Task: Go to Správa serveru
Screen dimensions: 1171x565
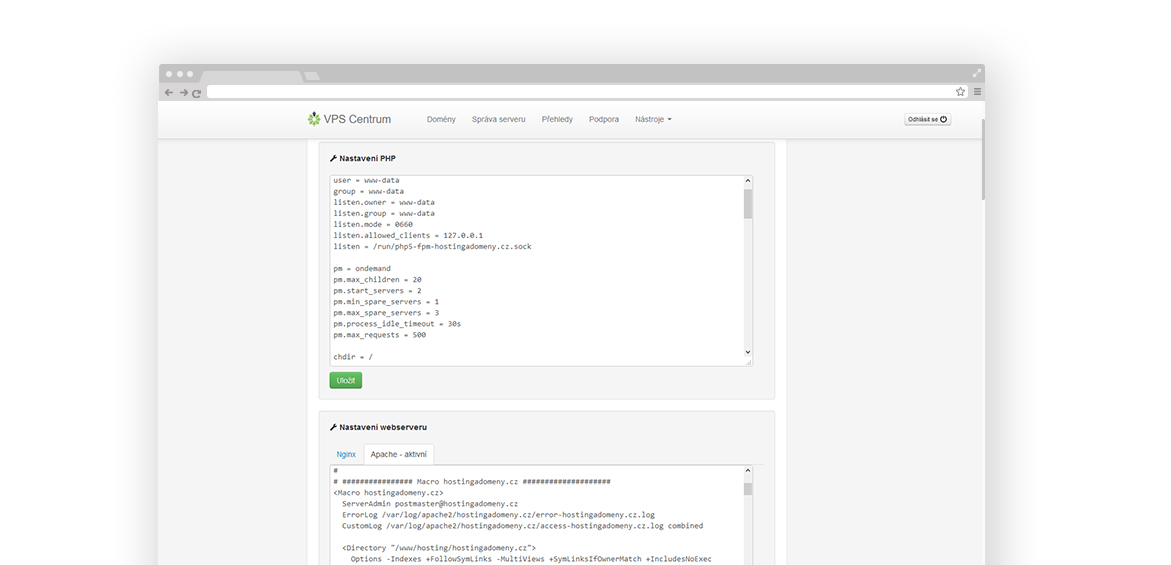Action: tap(498, 119)
